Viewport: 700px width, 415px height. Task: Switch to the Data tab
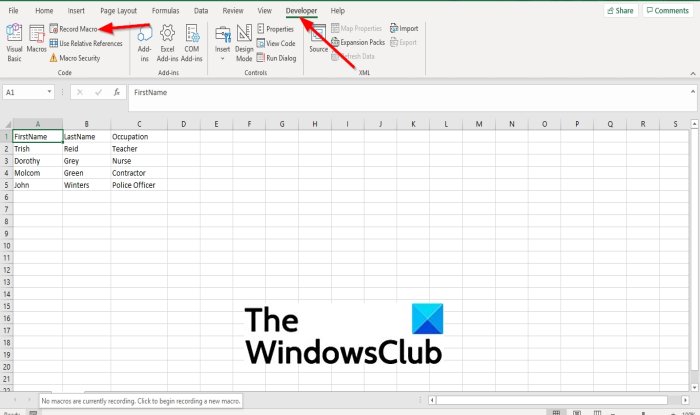tap(201, 10)
